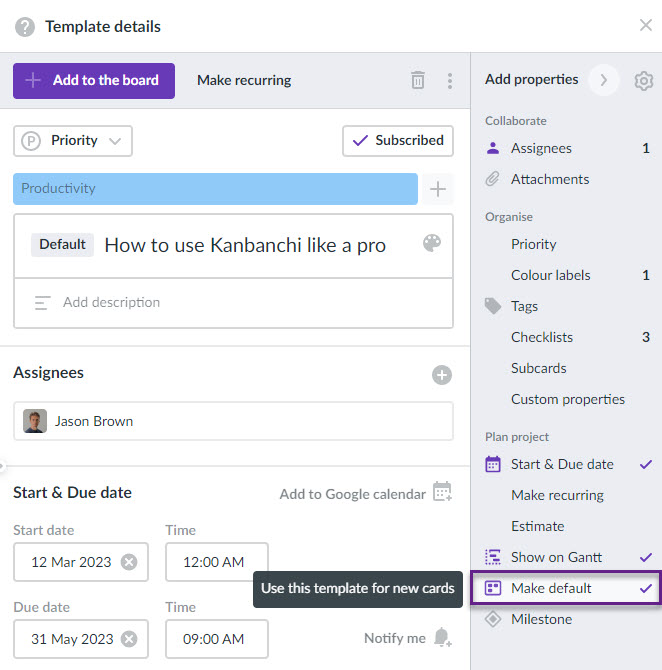
Task: Clear the start date 12 Mar 2023
Action: point(129,562)
